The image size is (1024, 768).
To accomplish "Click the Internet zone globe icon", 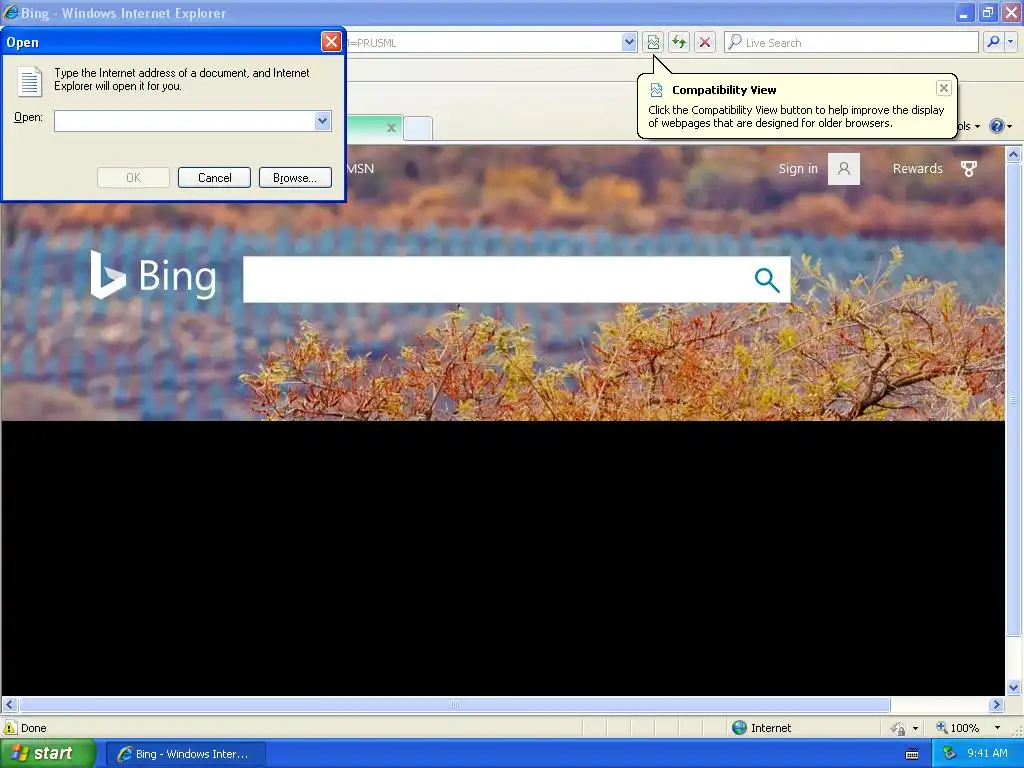I will 739,728.
